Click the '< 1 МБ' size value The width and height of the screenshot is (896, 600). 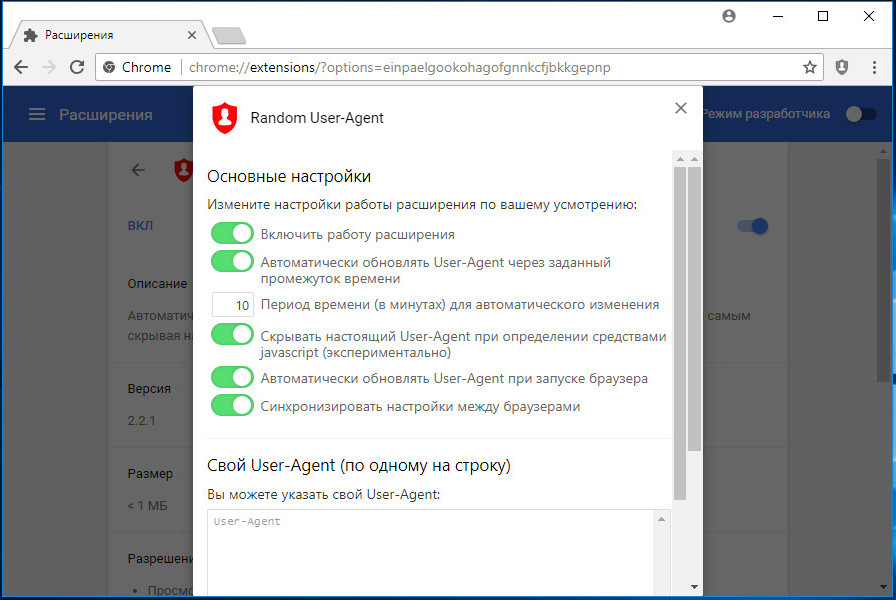[147, 506]
